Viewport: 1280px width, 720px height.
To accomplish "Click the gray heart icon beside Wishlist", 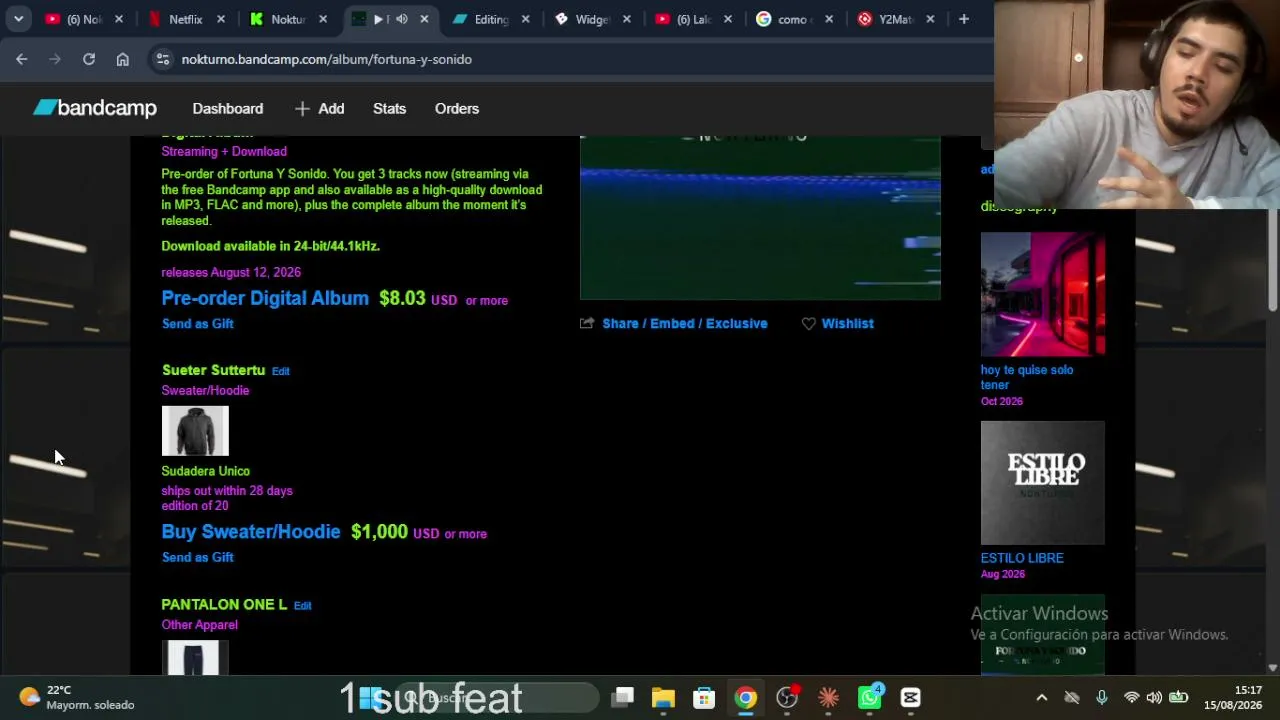I will [x=808, y=324].
